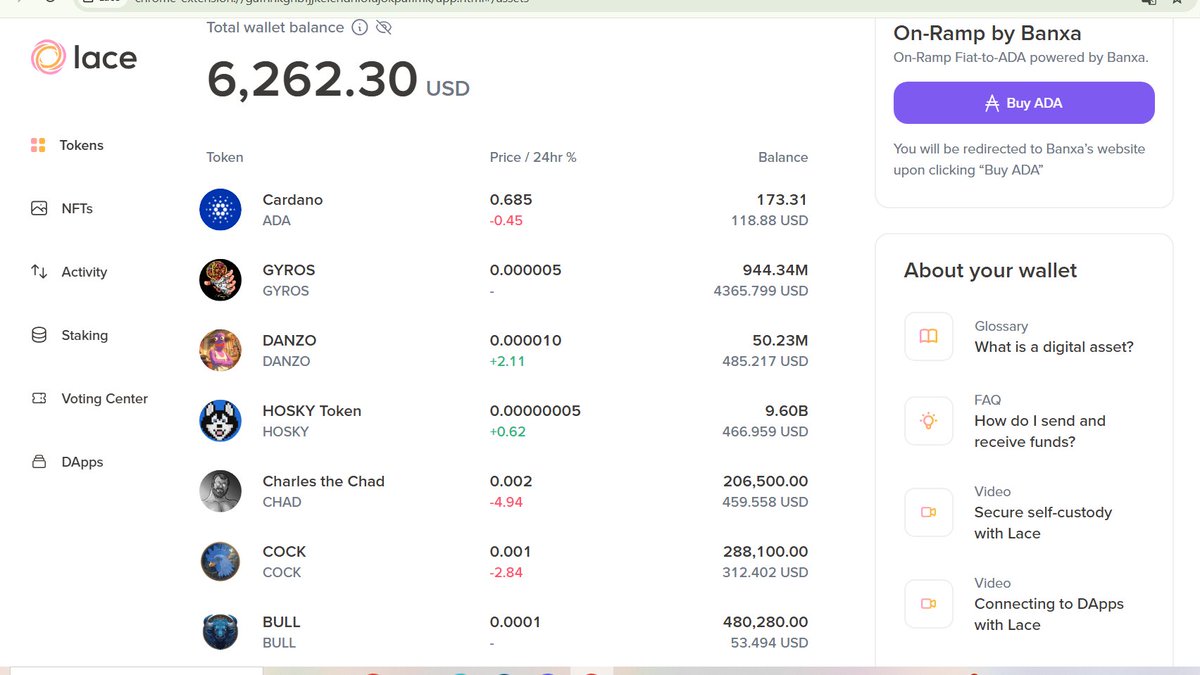Click the On-Ramp by Banxa heading
Screen dimensions: 1200x675
(987, 34)
